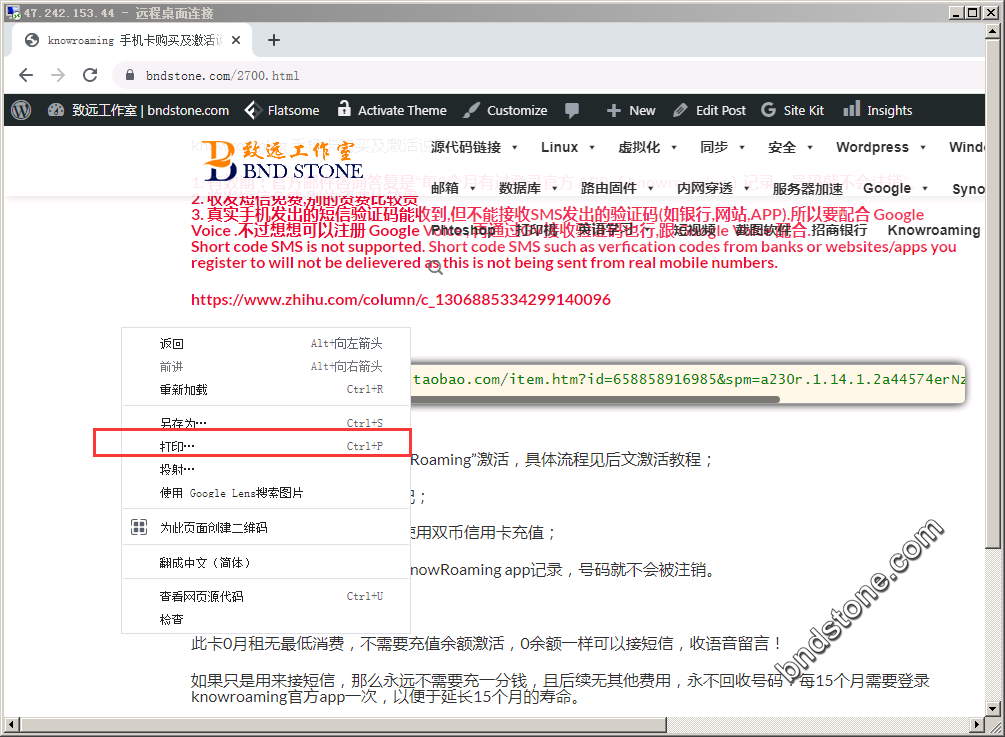Choose 投射 in context menu
Viewport: 1005px width, 737px height.
point(266,470)
